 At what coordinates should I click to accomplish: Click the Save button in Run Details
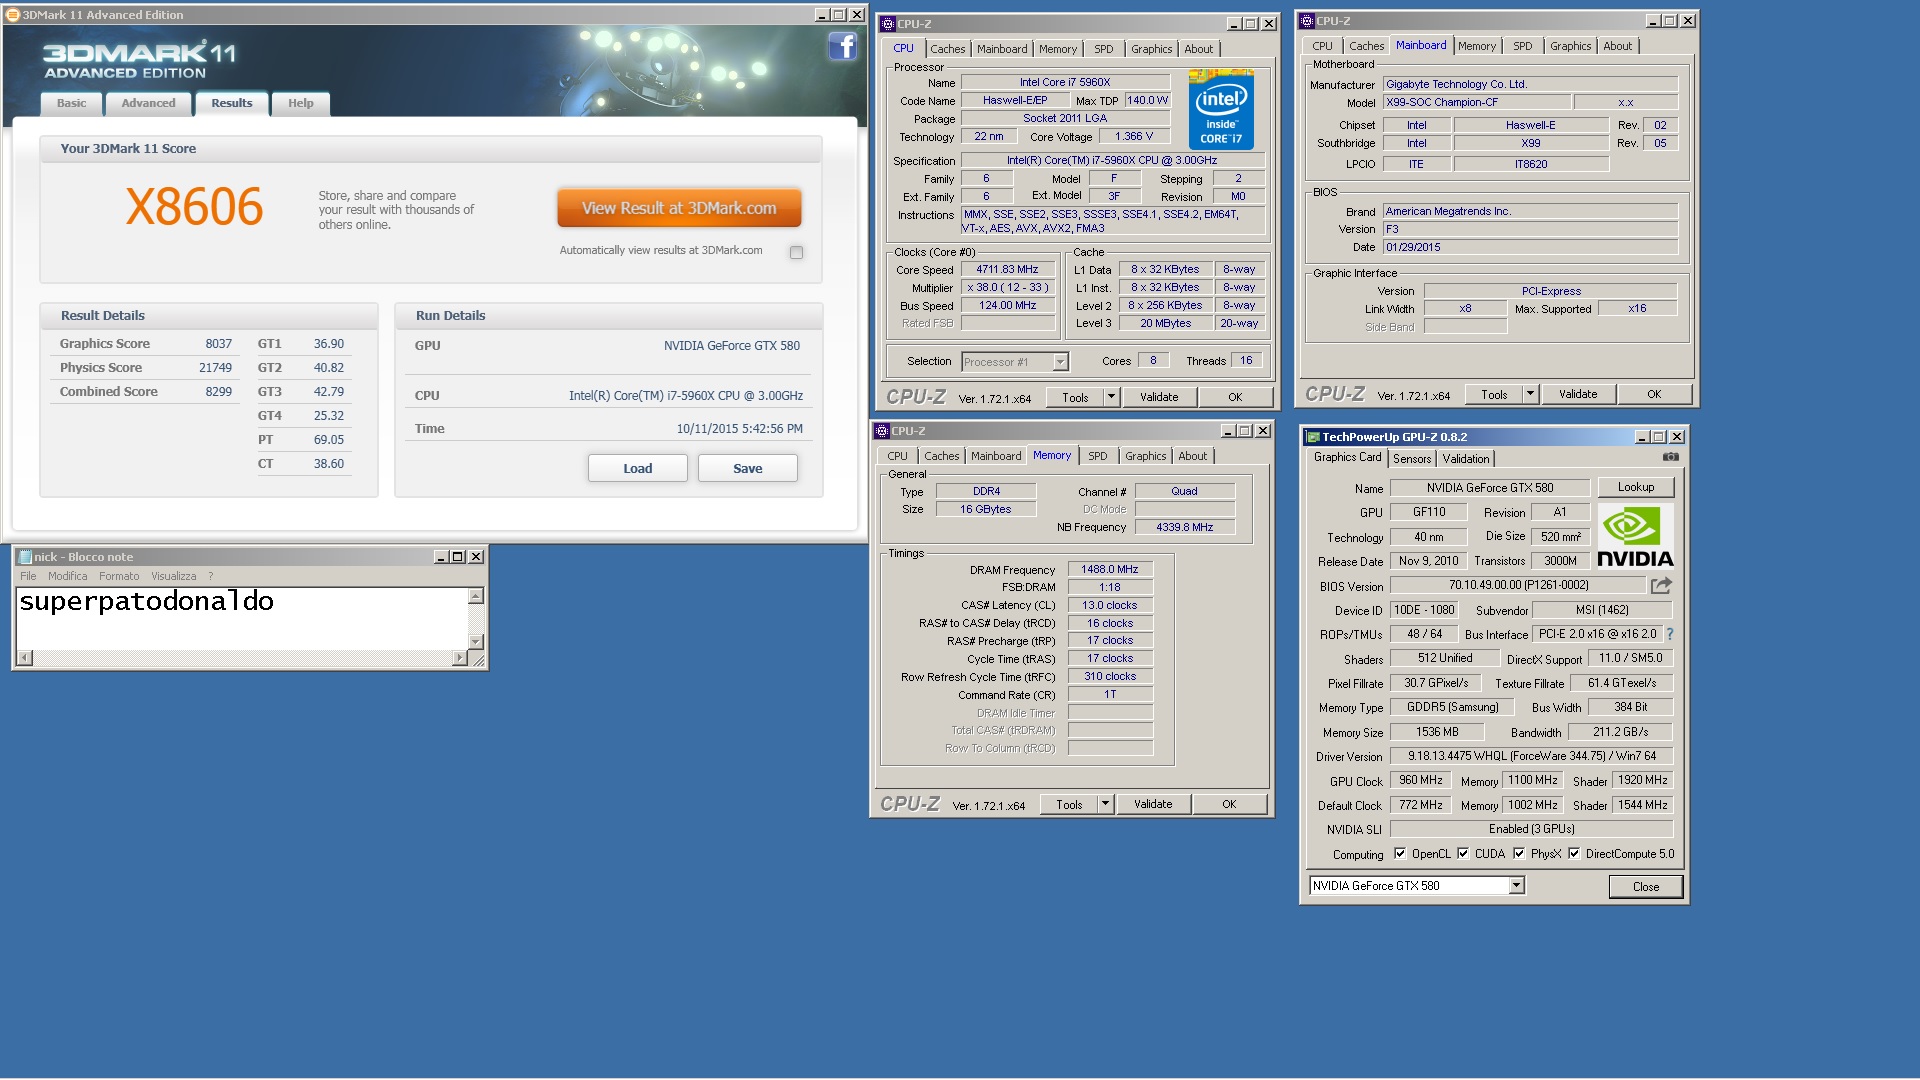pos(747,468)
